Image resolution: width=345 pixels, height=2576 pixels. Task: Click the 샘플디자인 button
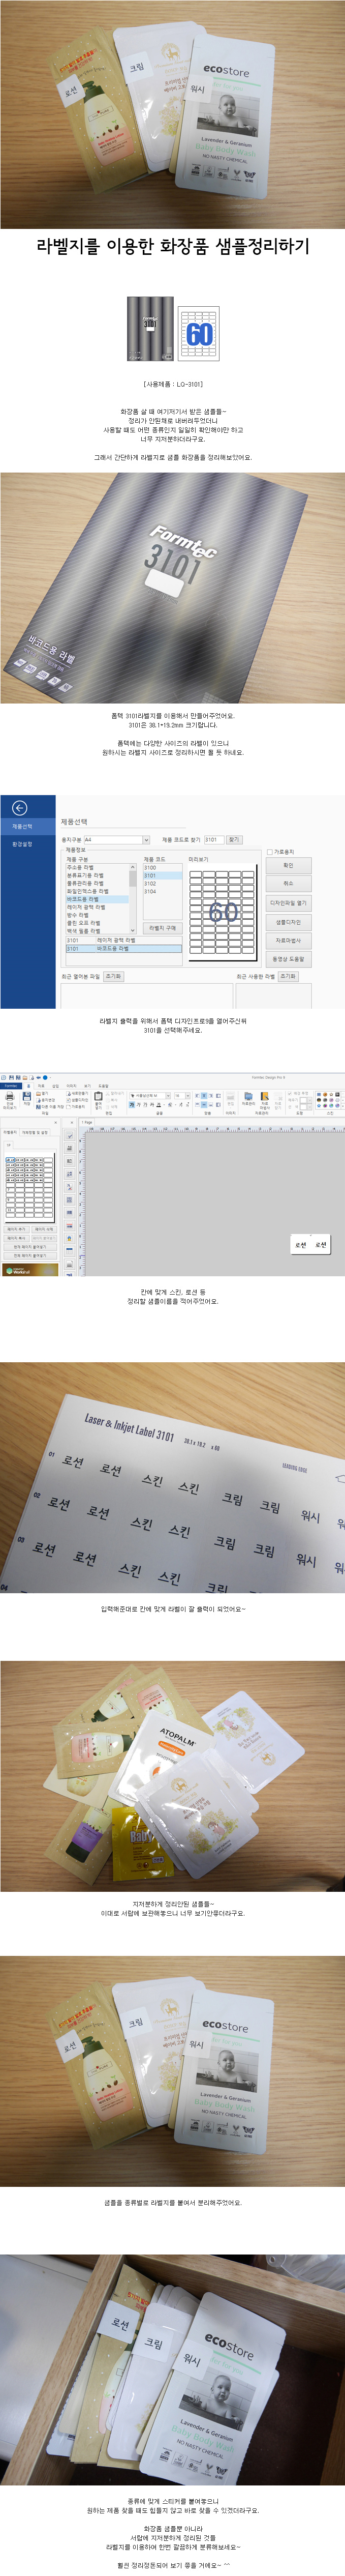tap(288, 922)
